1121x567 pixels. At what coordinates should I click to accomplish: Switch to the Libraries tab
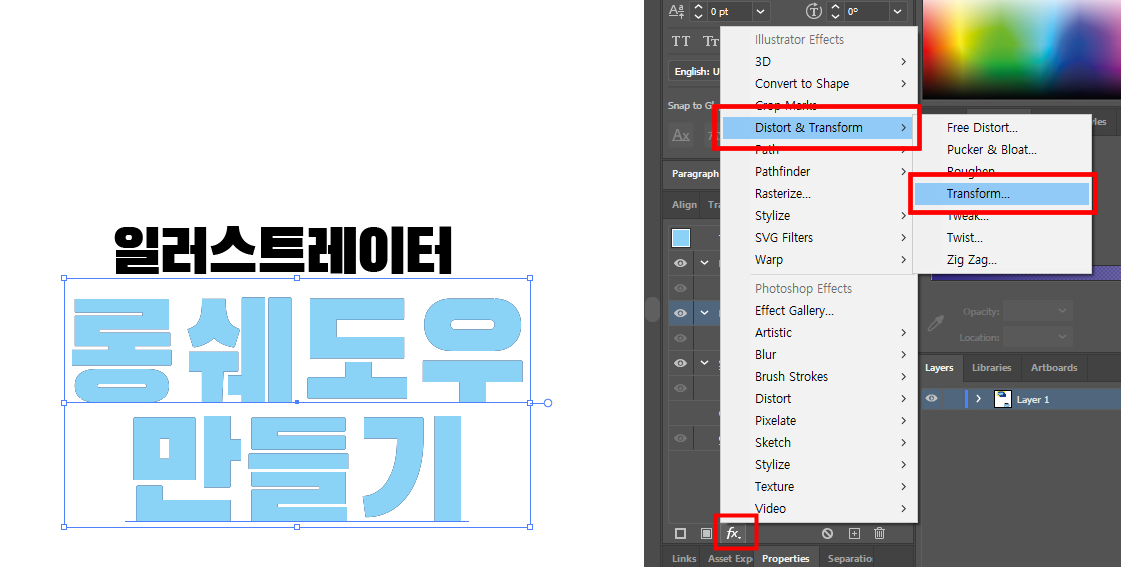992,368
